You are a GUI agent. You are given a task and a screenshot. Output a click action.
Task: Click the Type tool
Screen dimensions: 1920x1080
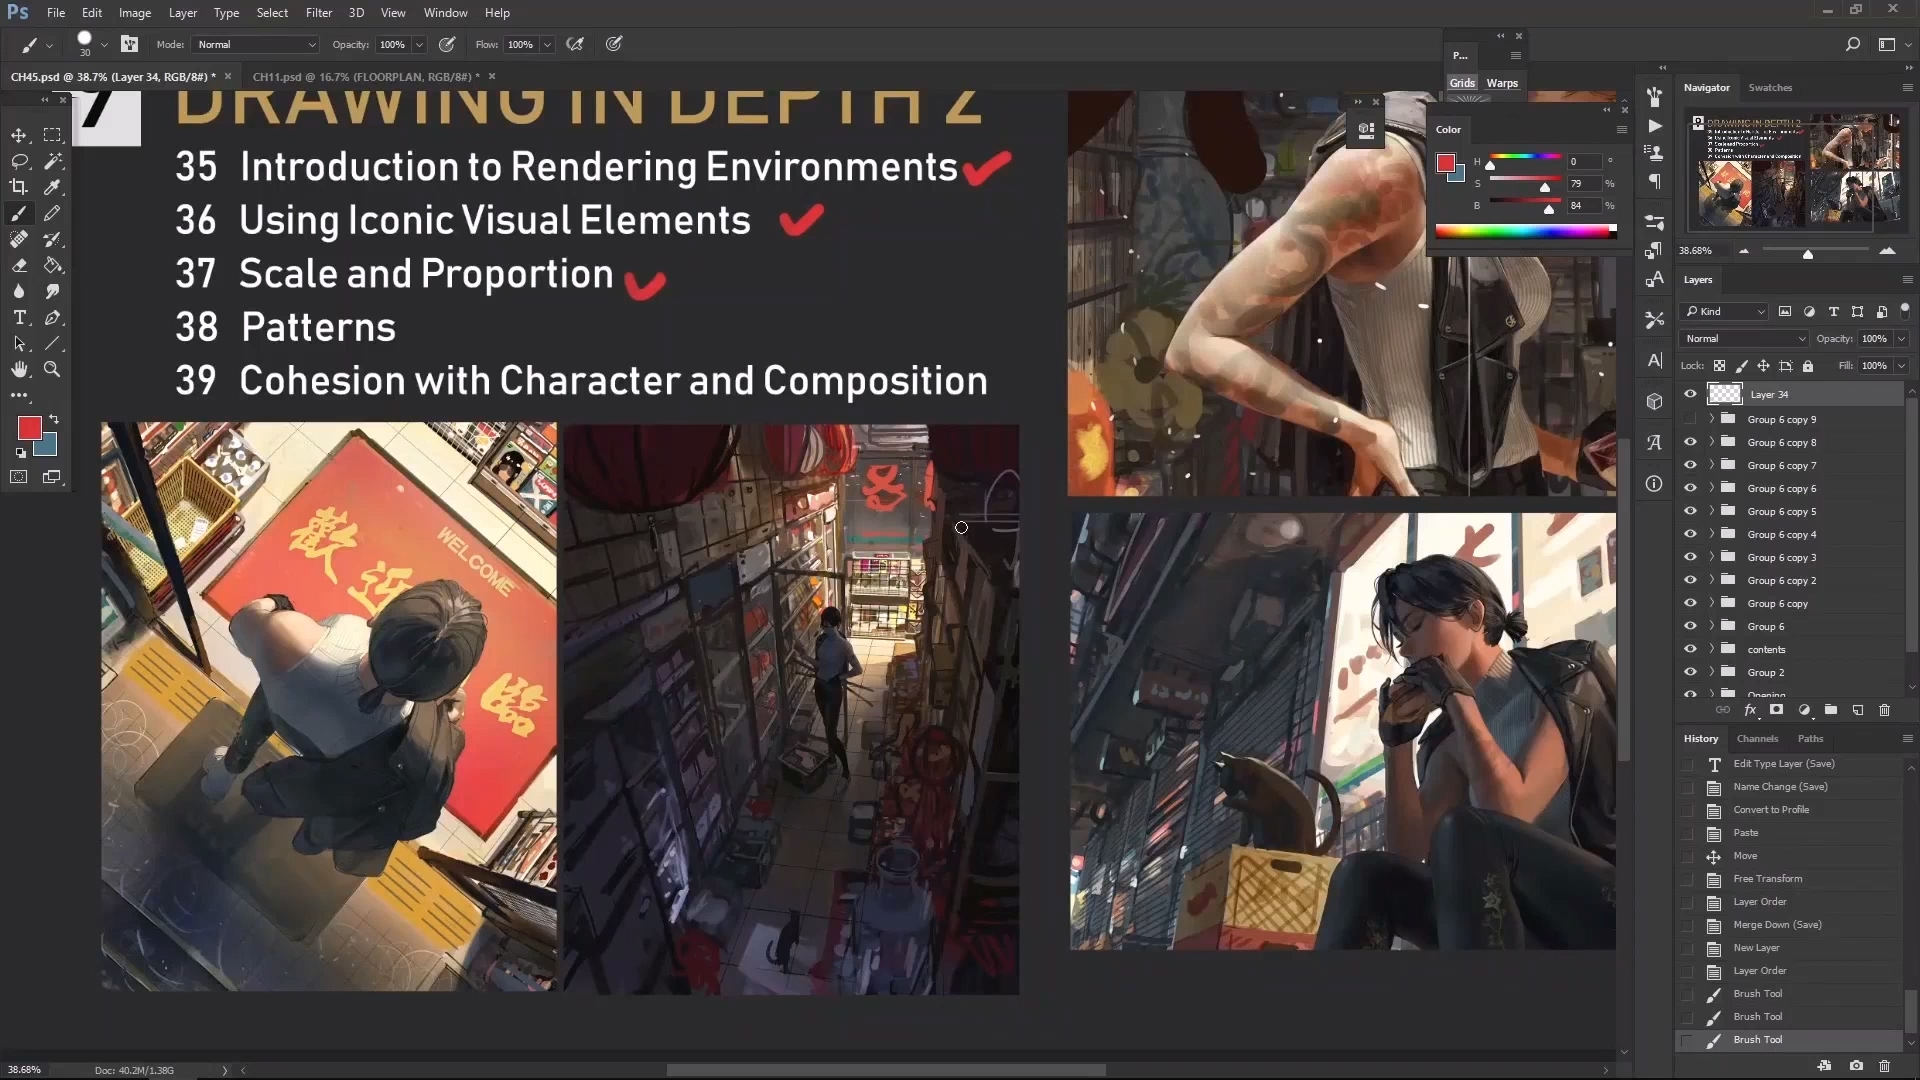(x=18, y=318)
